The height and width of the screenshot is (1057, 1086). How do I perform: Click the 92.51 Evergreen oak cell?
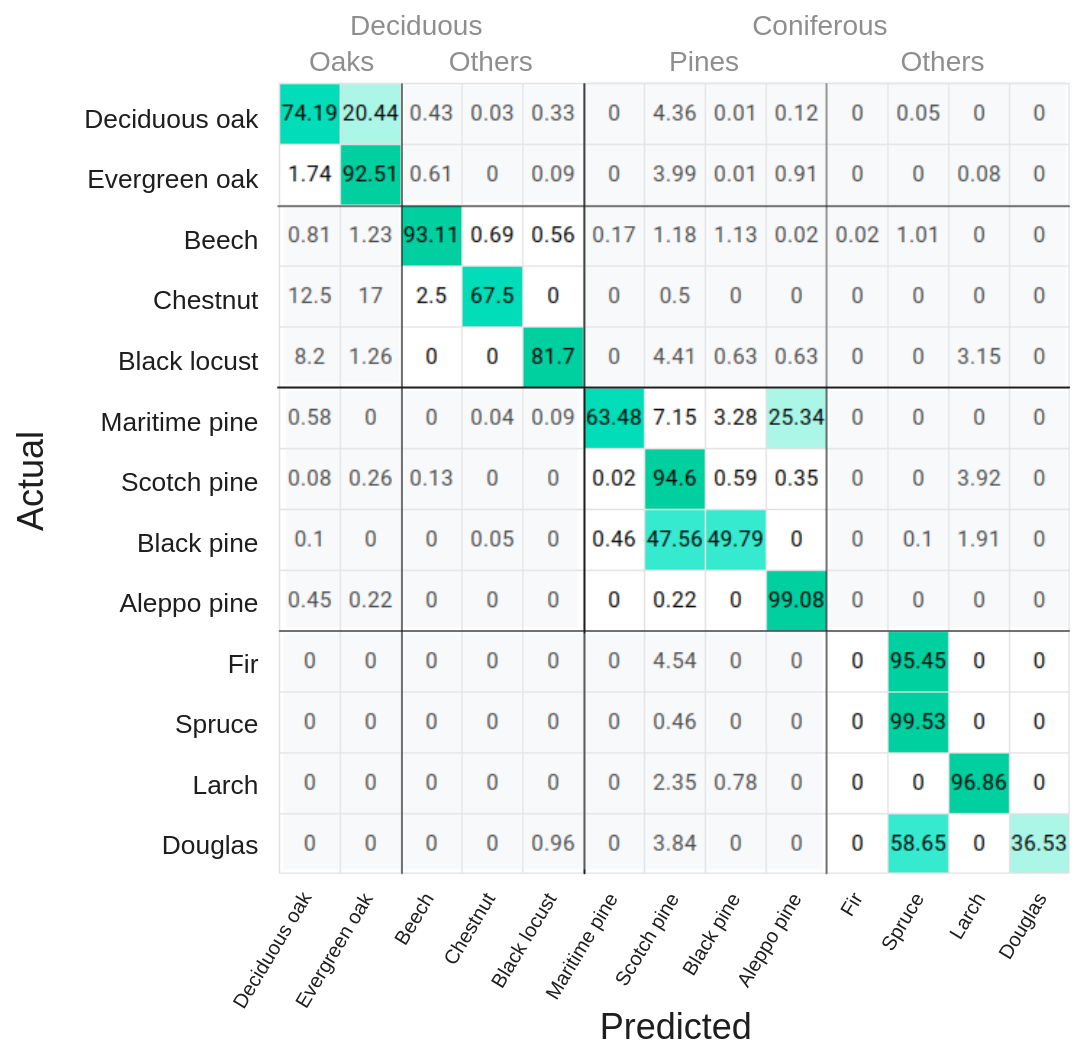pyautogui.click(x=370, y=174)
